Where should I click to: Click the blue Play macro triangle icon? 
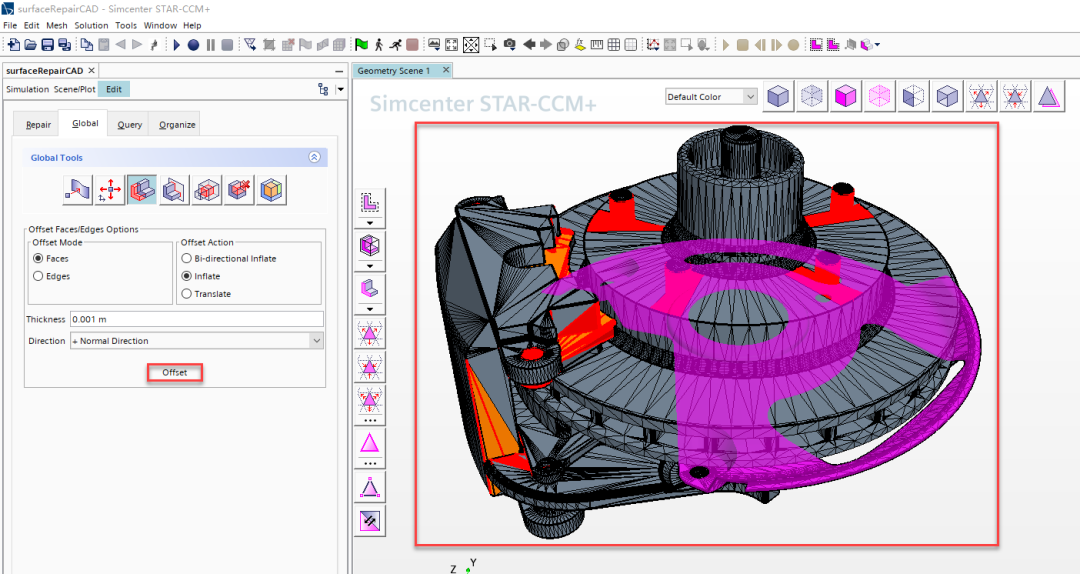pos(177,45)
